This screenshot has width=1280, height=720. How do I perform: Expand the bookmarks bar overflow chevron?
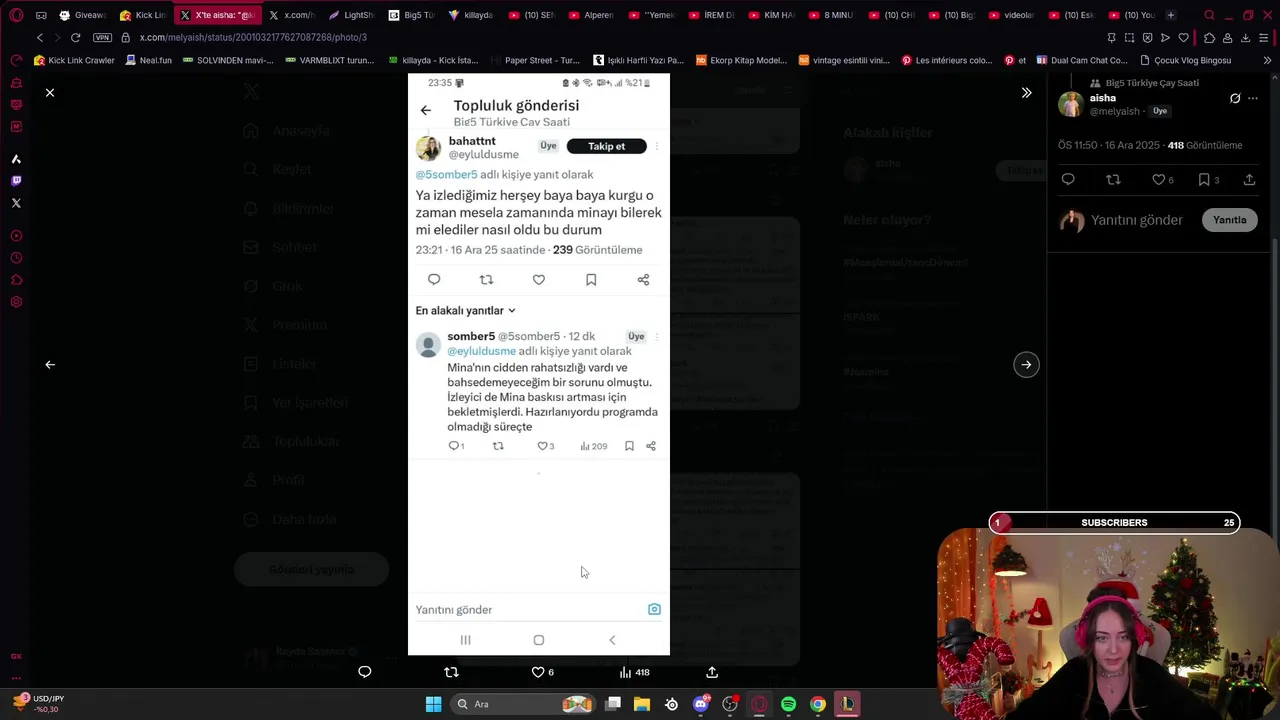pyautogui.click(x=1267, y=60)
